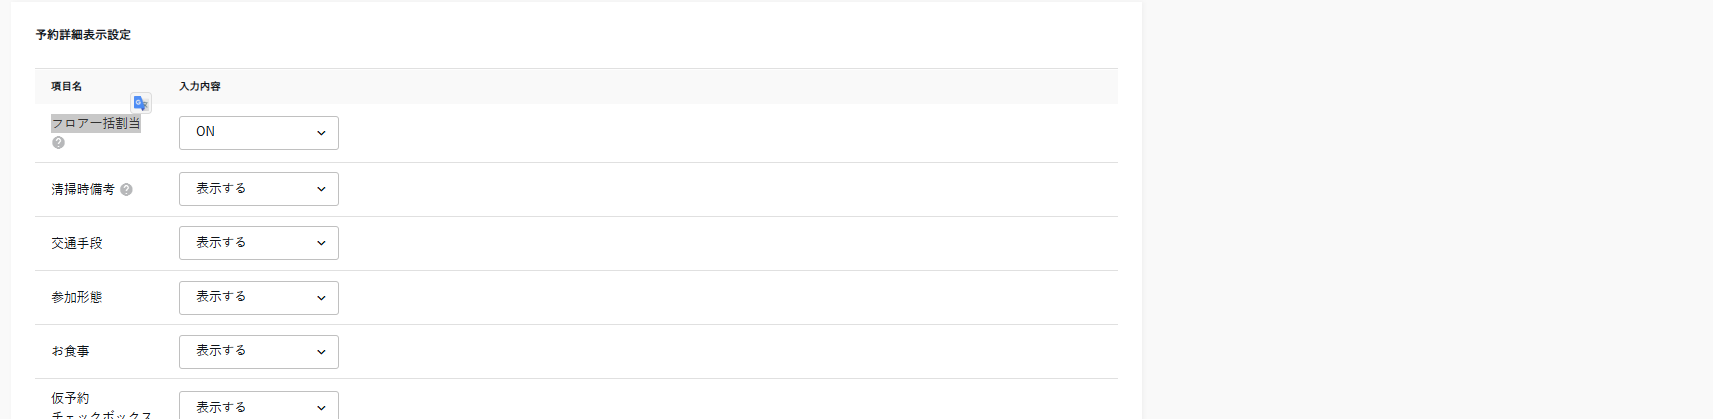Click the 参加形態 row label
The width and height of the screenshot is (1713, 419).
[77, 297]
